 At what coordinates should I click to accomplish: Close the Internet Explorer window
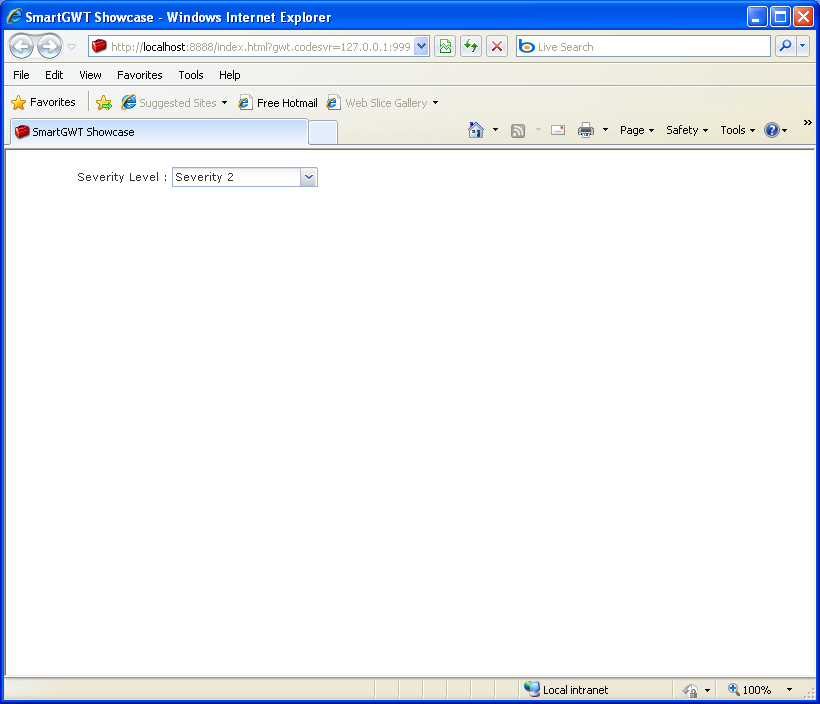(803, 17)
